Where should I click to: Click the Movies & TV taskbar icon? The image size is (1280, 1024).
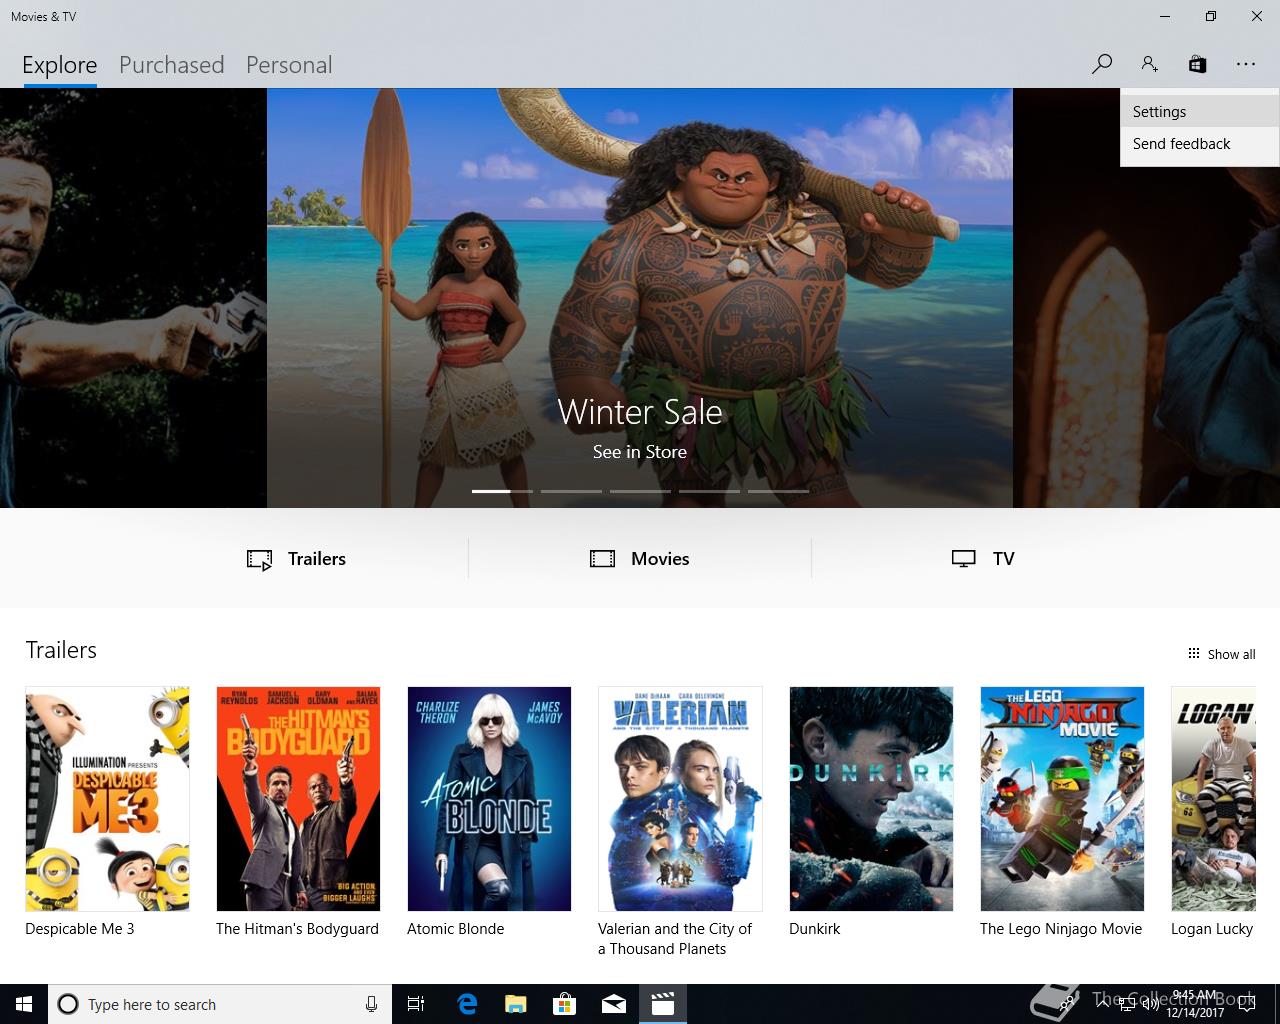(662, 1004)
